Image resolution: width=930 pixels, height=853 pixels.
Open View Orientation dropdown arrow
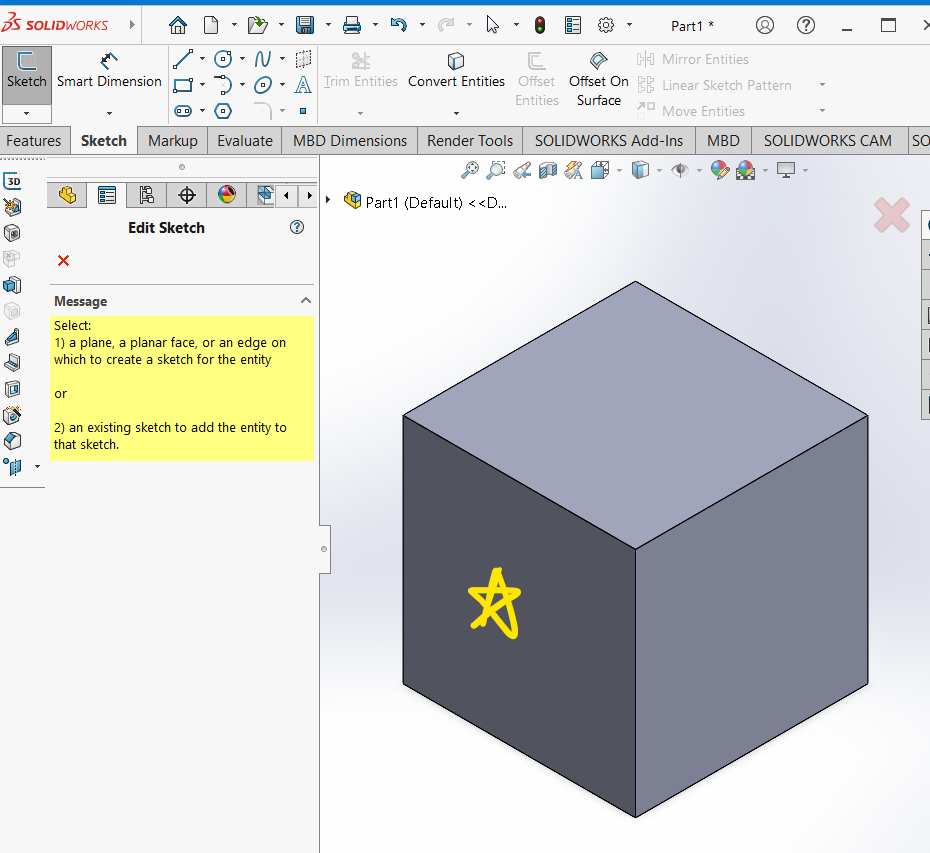[619, 171]
